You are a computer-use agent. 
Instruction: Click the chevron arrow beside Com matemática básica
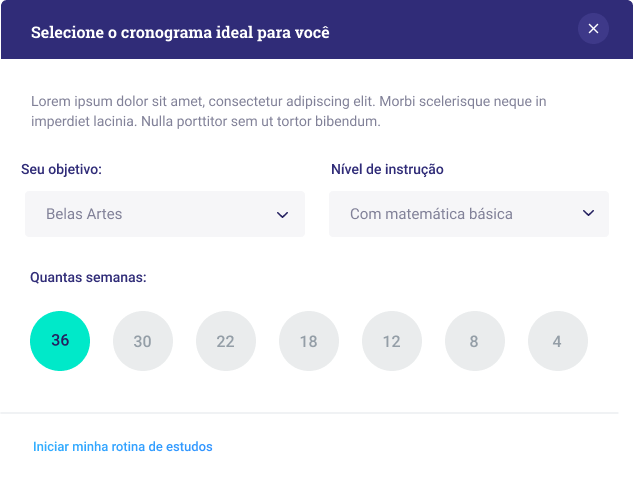(x=588, y=213)
